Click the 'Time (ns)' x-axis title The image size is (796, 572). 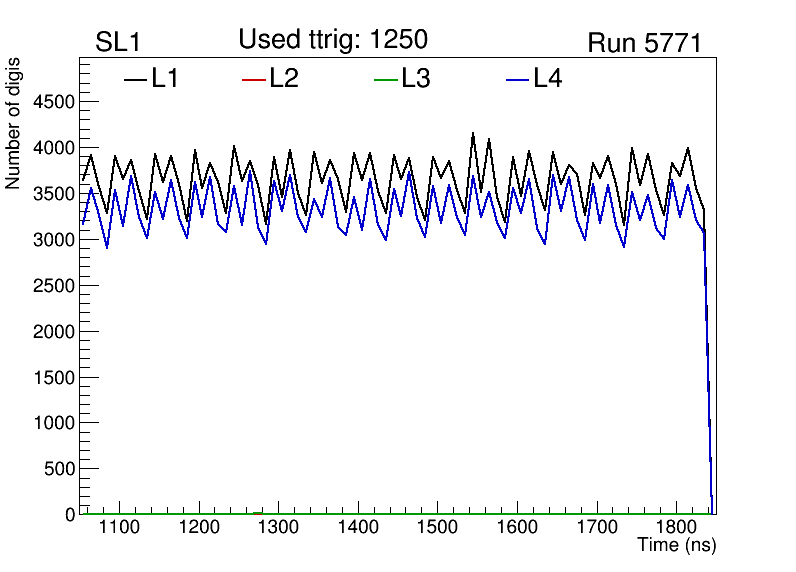point(677,546)
